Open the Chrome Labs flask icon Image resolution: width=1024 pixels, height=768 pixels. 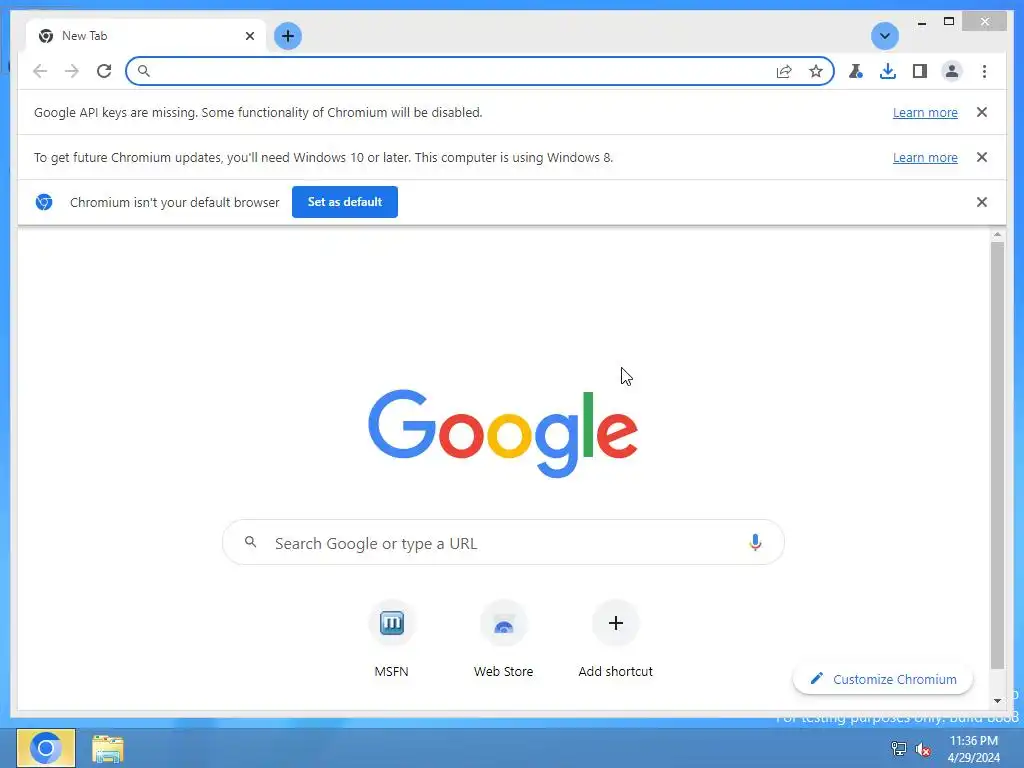click(x=856, y=71)
